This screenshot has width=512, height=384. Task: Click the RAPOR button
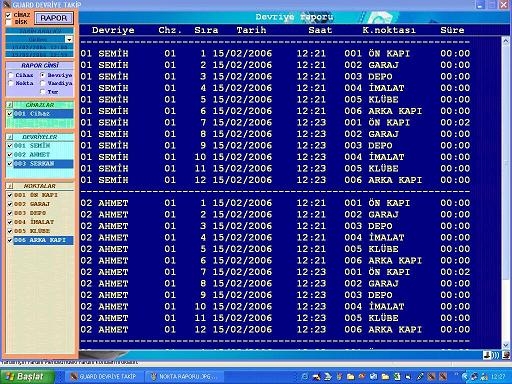[x=54, y=18]
